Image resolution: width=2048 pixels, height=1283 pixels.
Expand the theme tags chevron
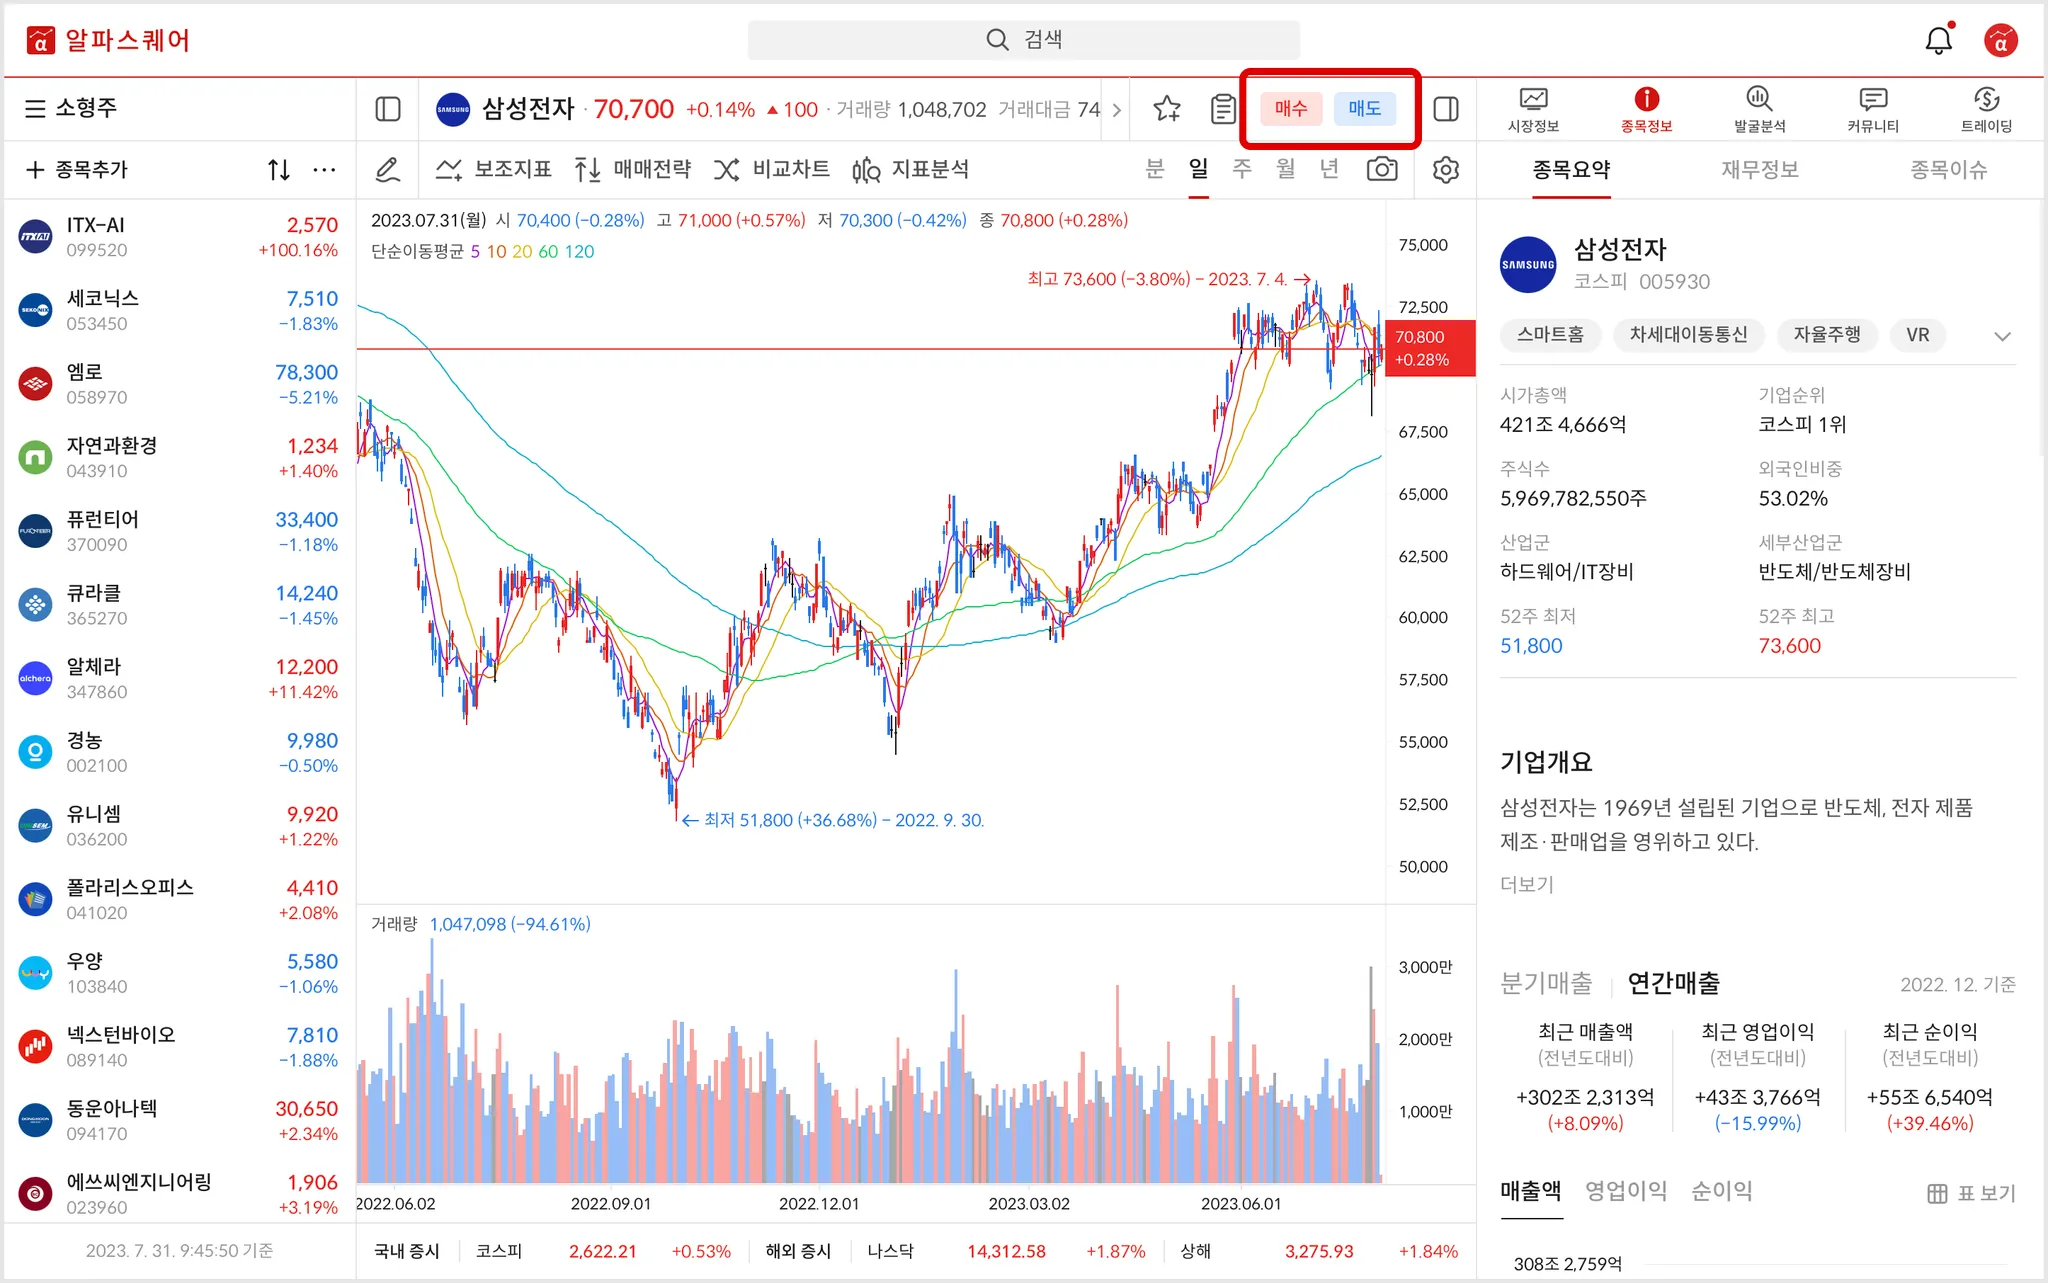tap(2002, 336)
